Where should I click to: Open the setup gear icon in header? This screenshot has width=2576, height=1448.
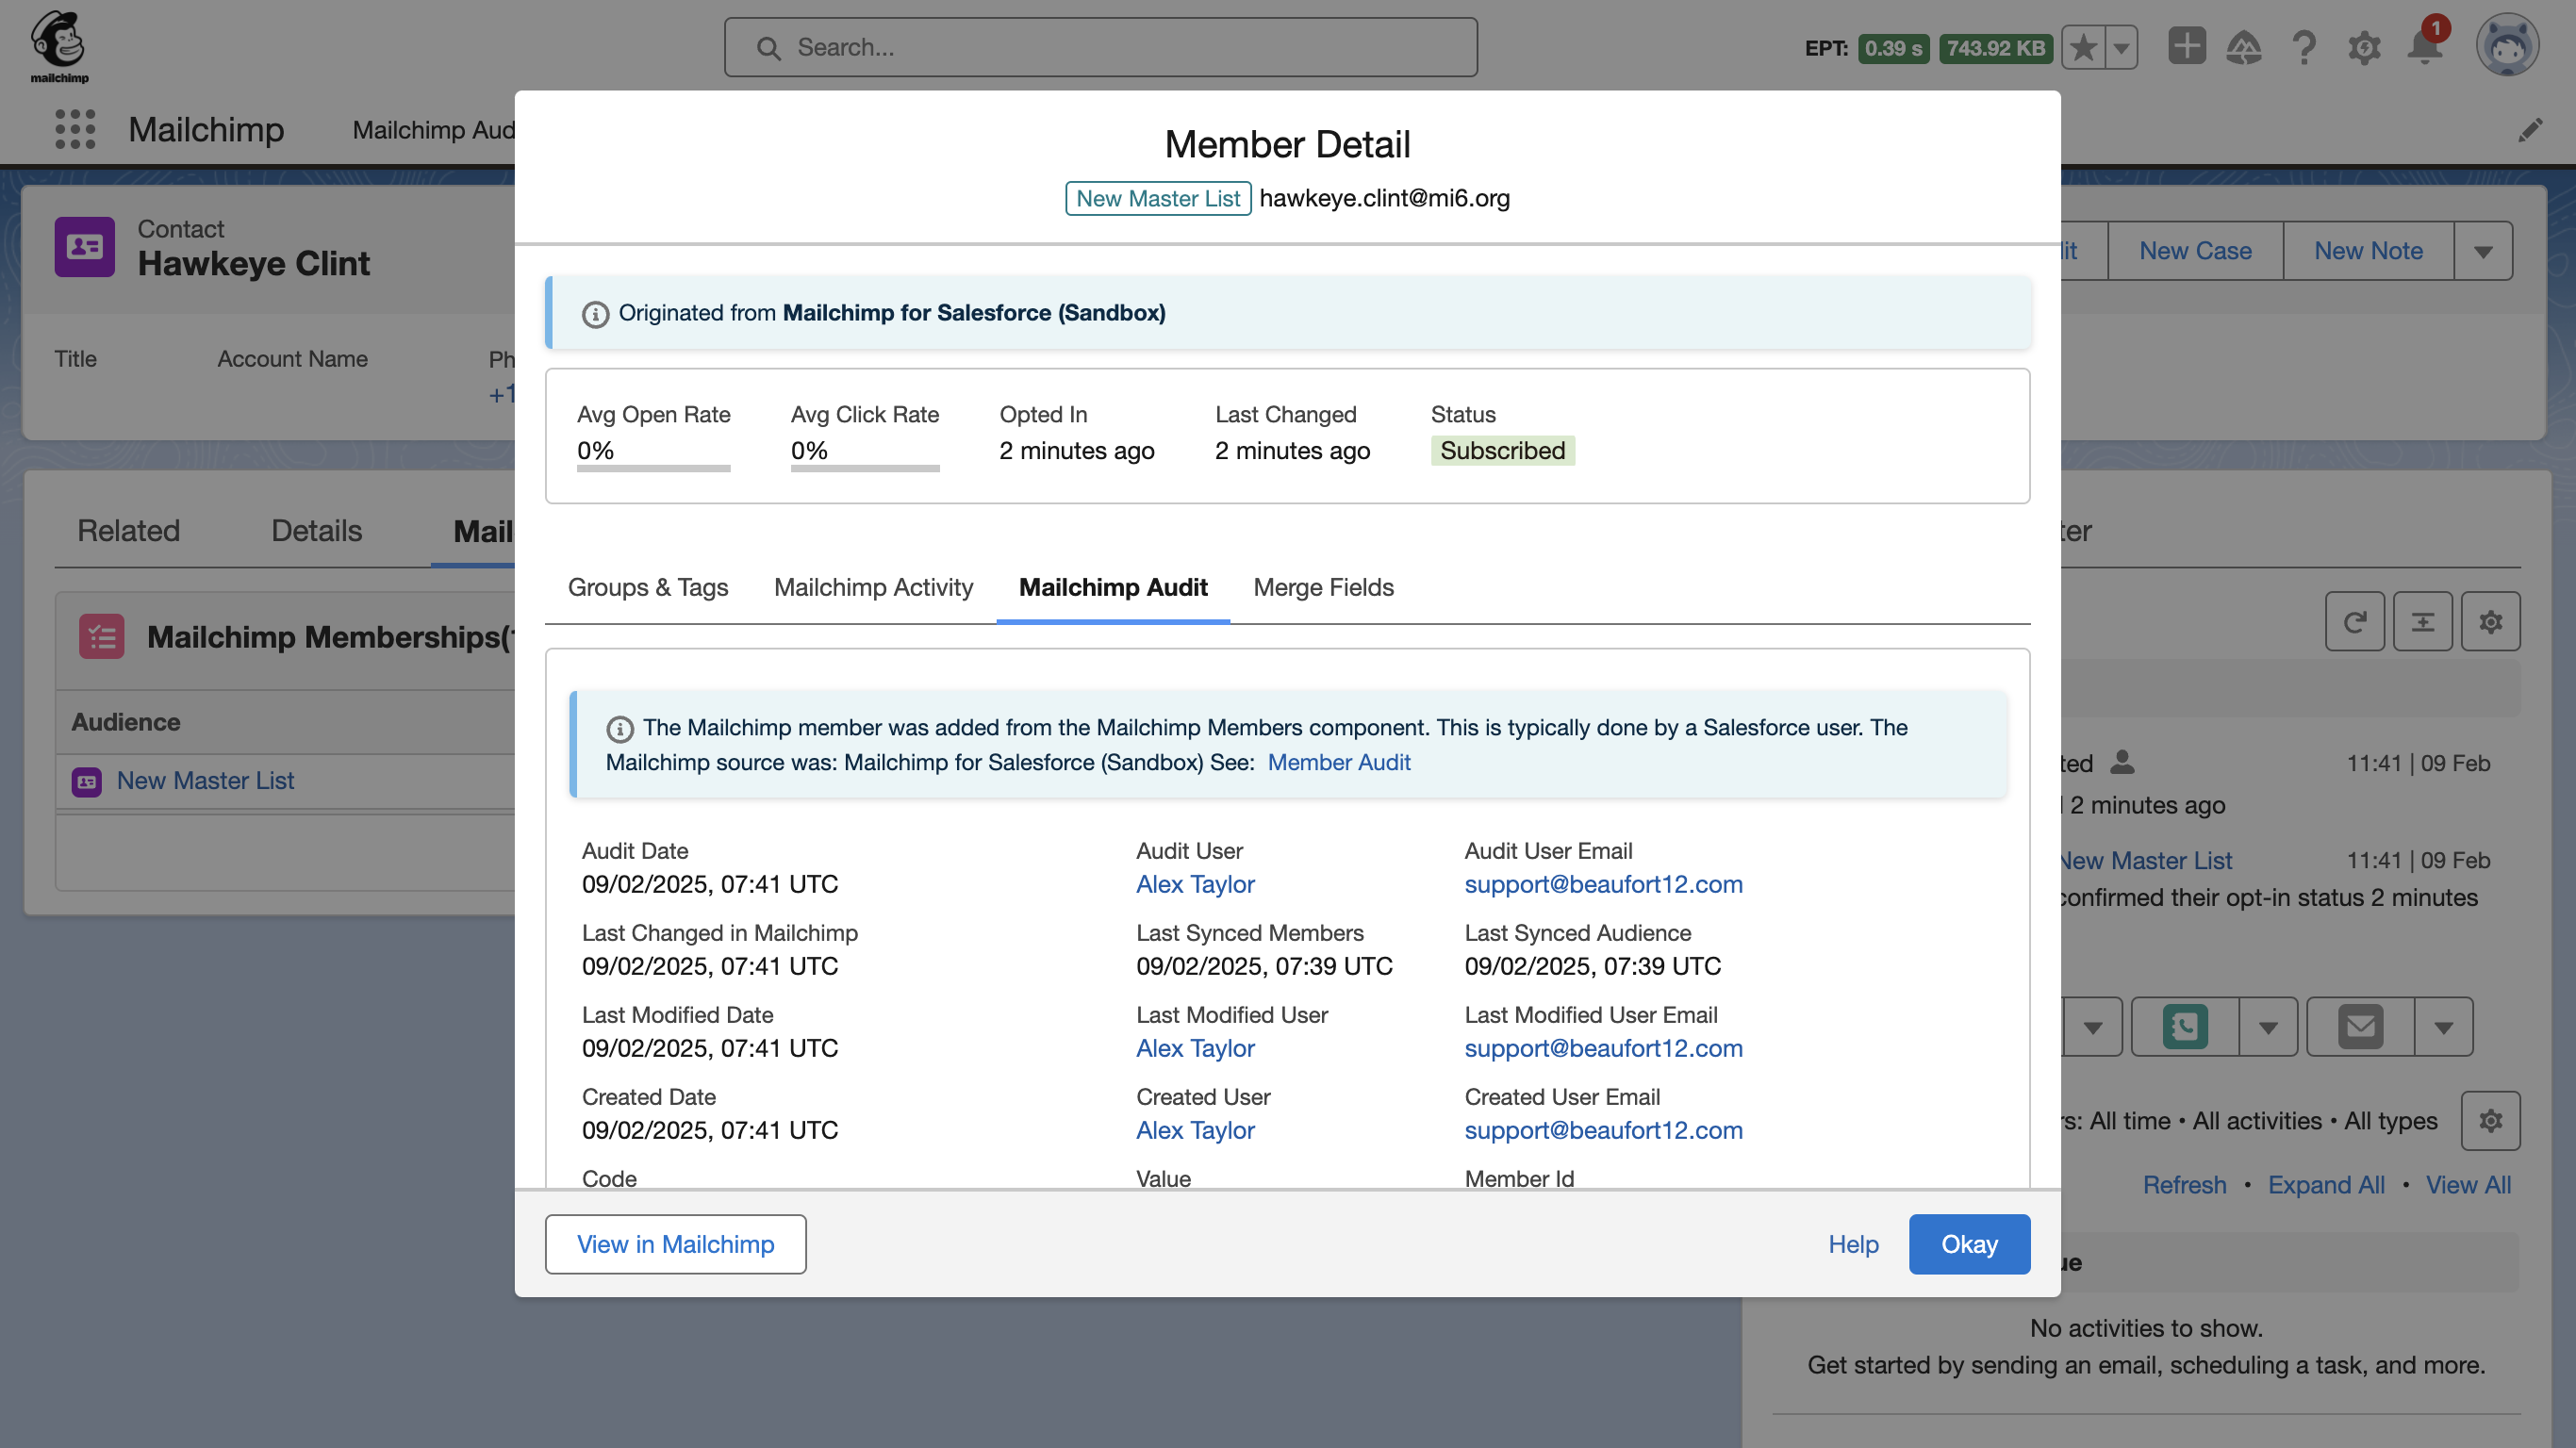point(2364,47)
